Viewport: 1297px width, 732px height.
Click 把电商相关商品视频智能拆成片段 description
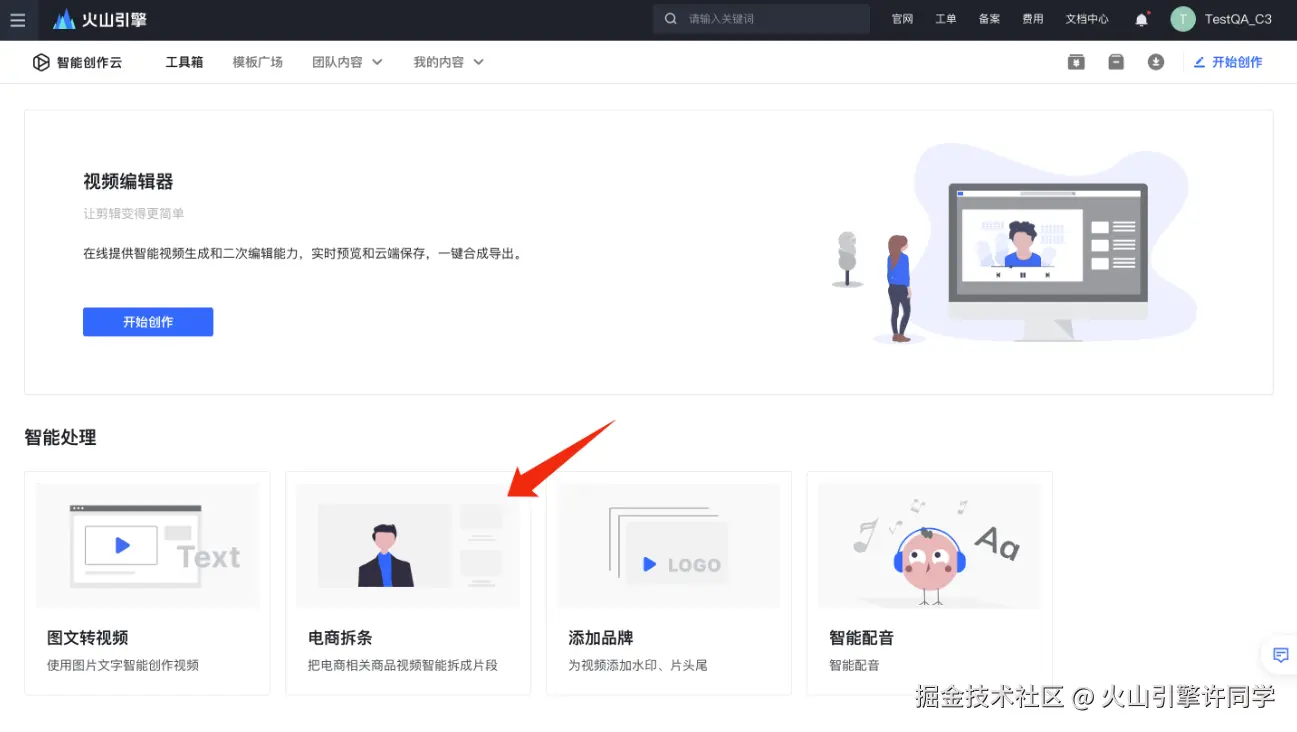403,665
